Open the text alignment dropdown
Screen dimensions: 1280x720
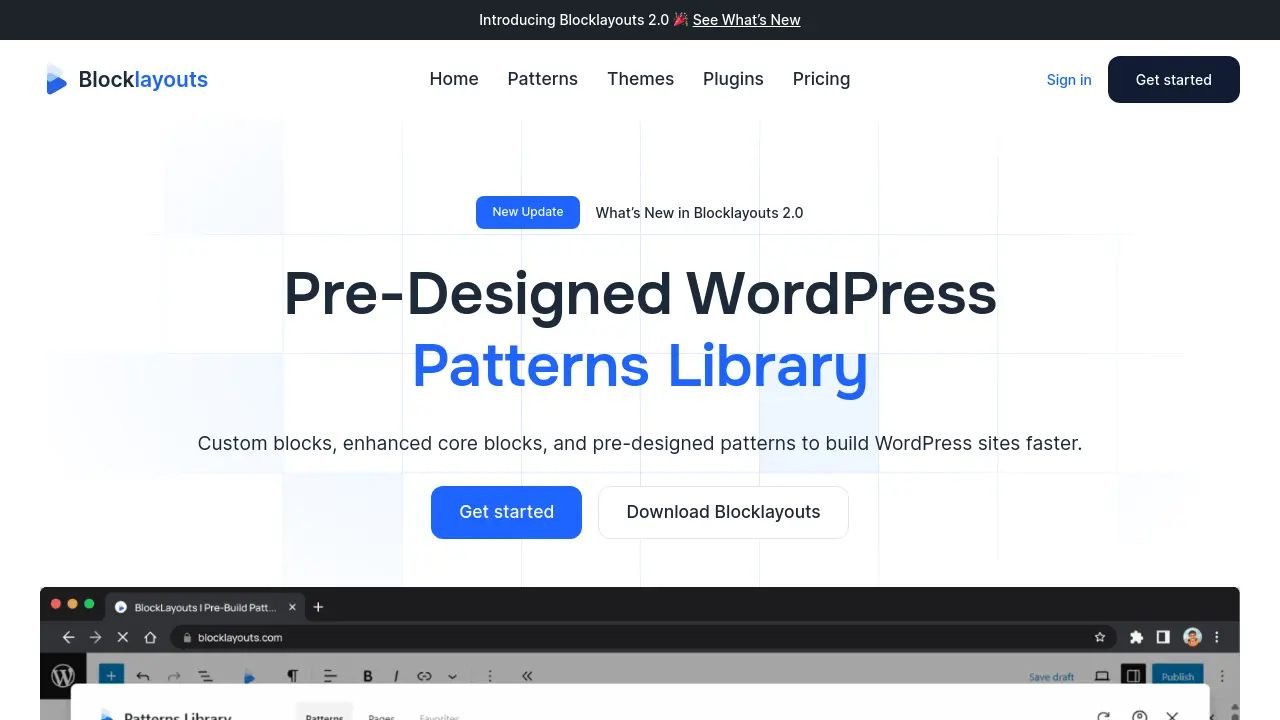point(331,676)
